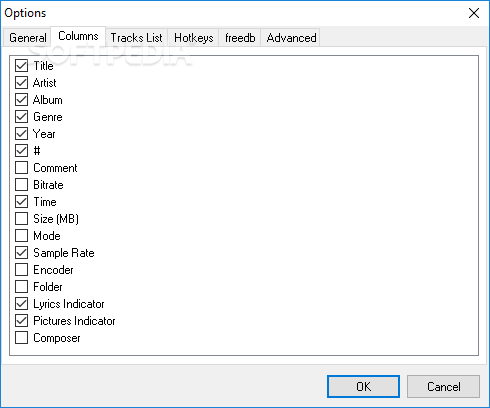Enable the Comment column
This screenshot has width=490, height=408.
tap(21, 168)
